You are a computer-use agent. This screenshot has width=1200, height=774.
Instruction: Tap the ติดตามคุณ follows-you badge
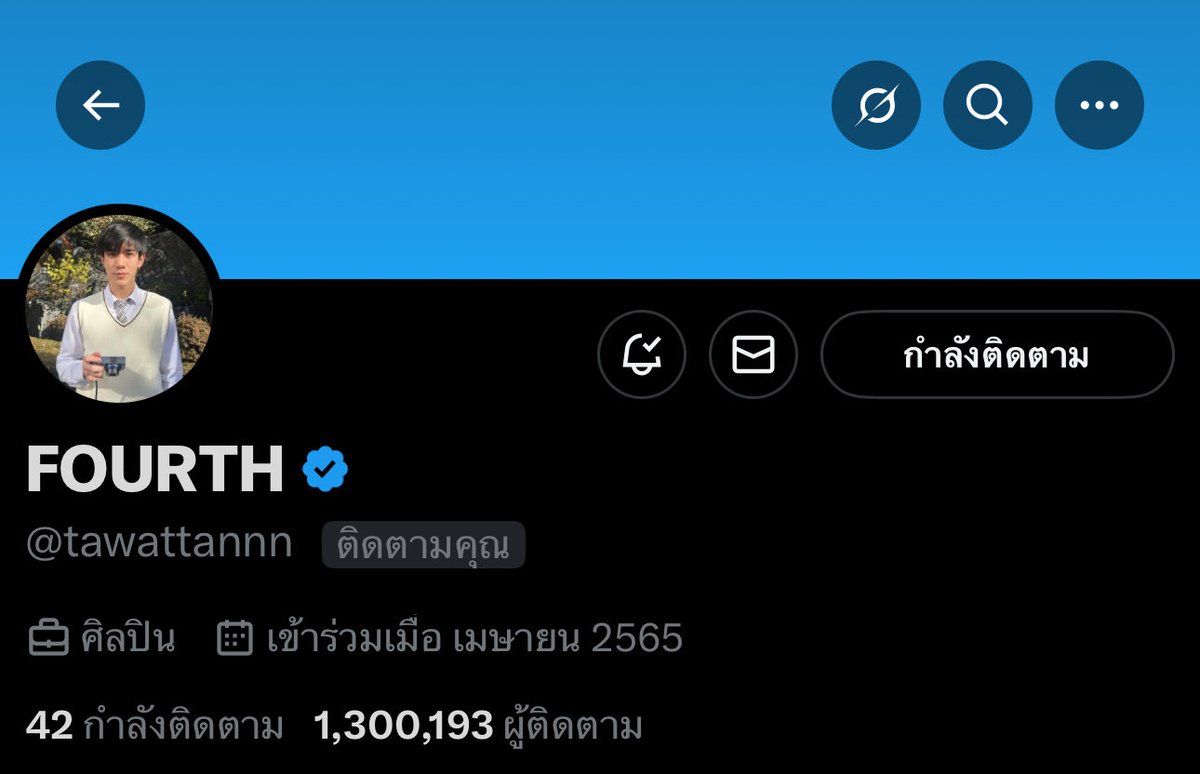[423, 546]
